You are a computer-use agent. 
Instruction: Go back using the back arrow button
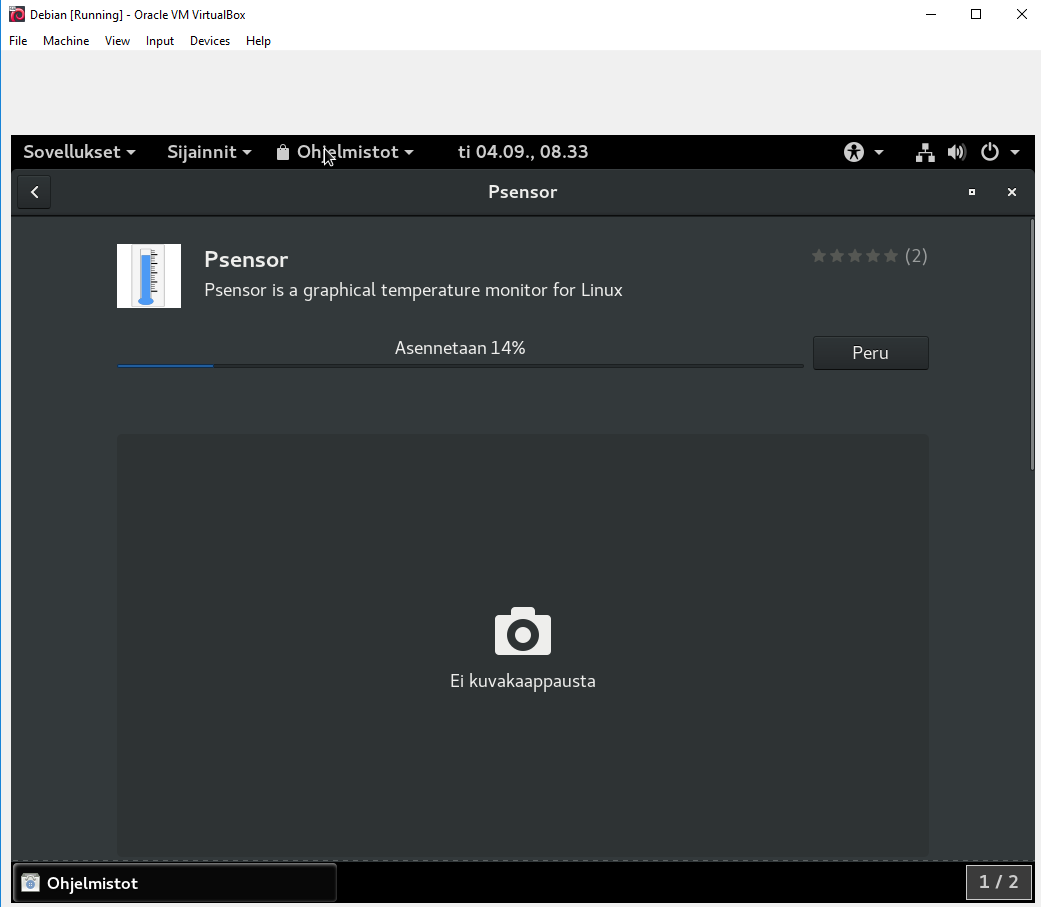(x=35, y=192)
